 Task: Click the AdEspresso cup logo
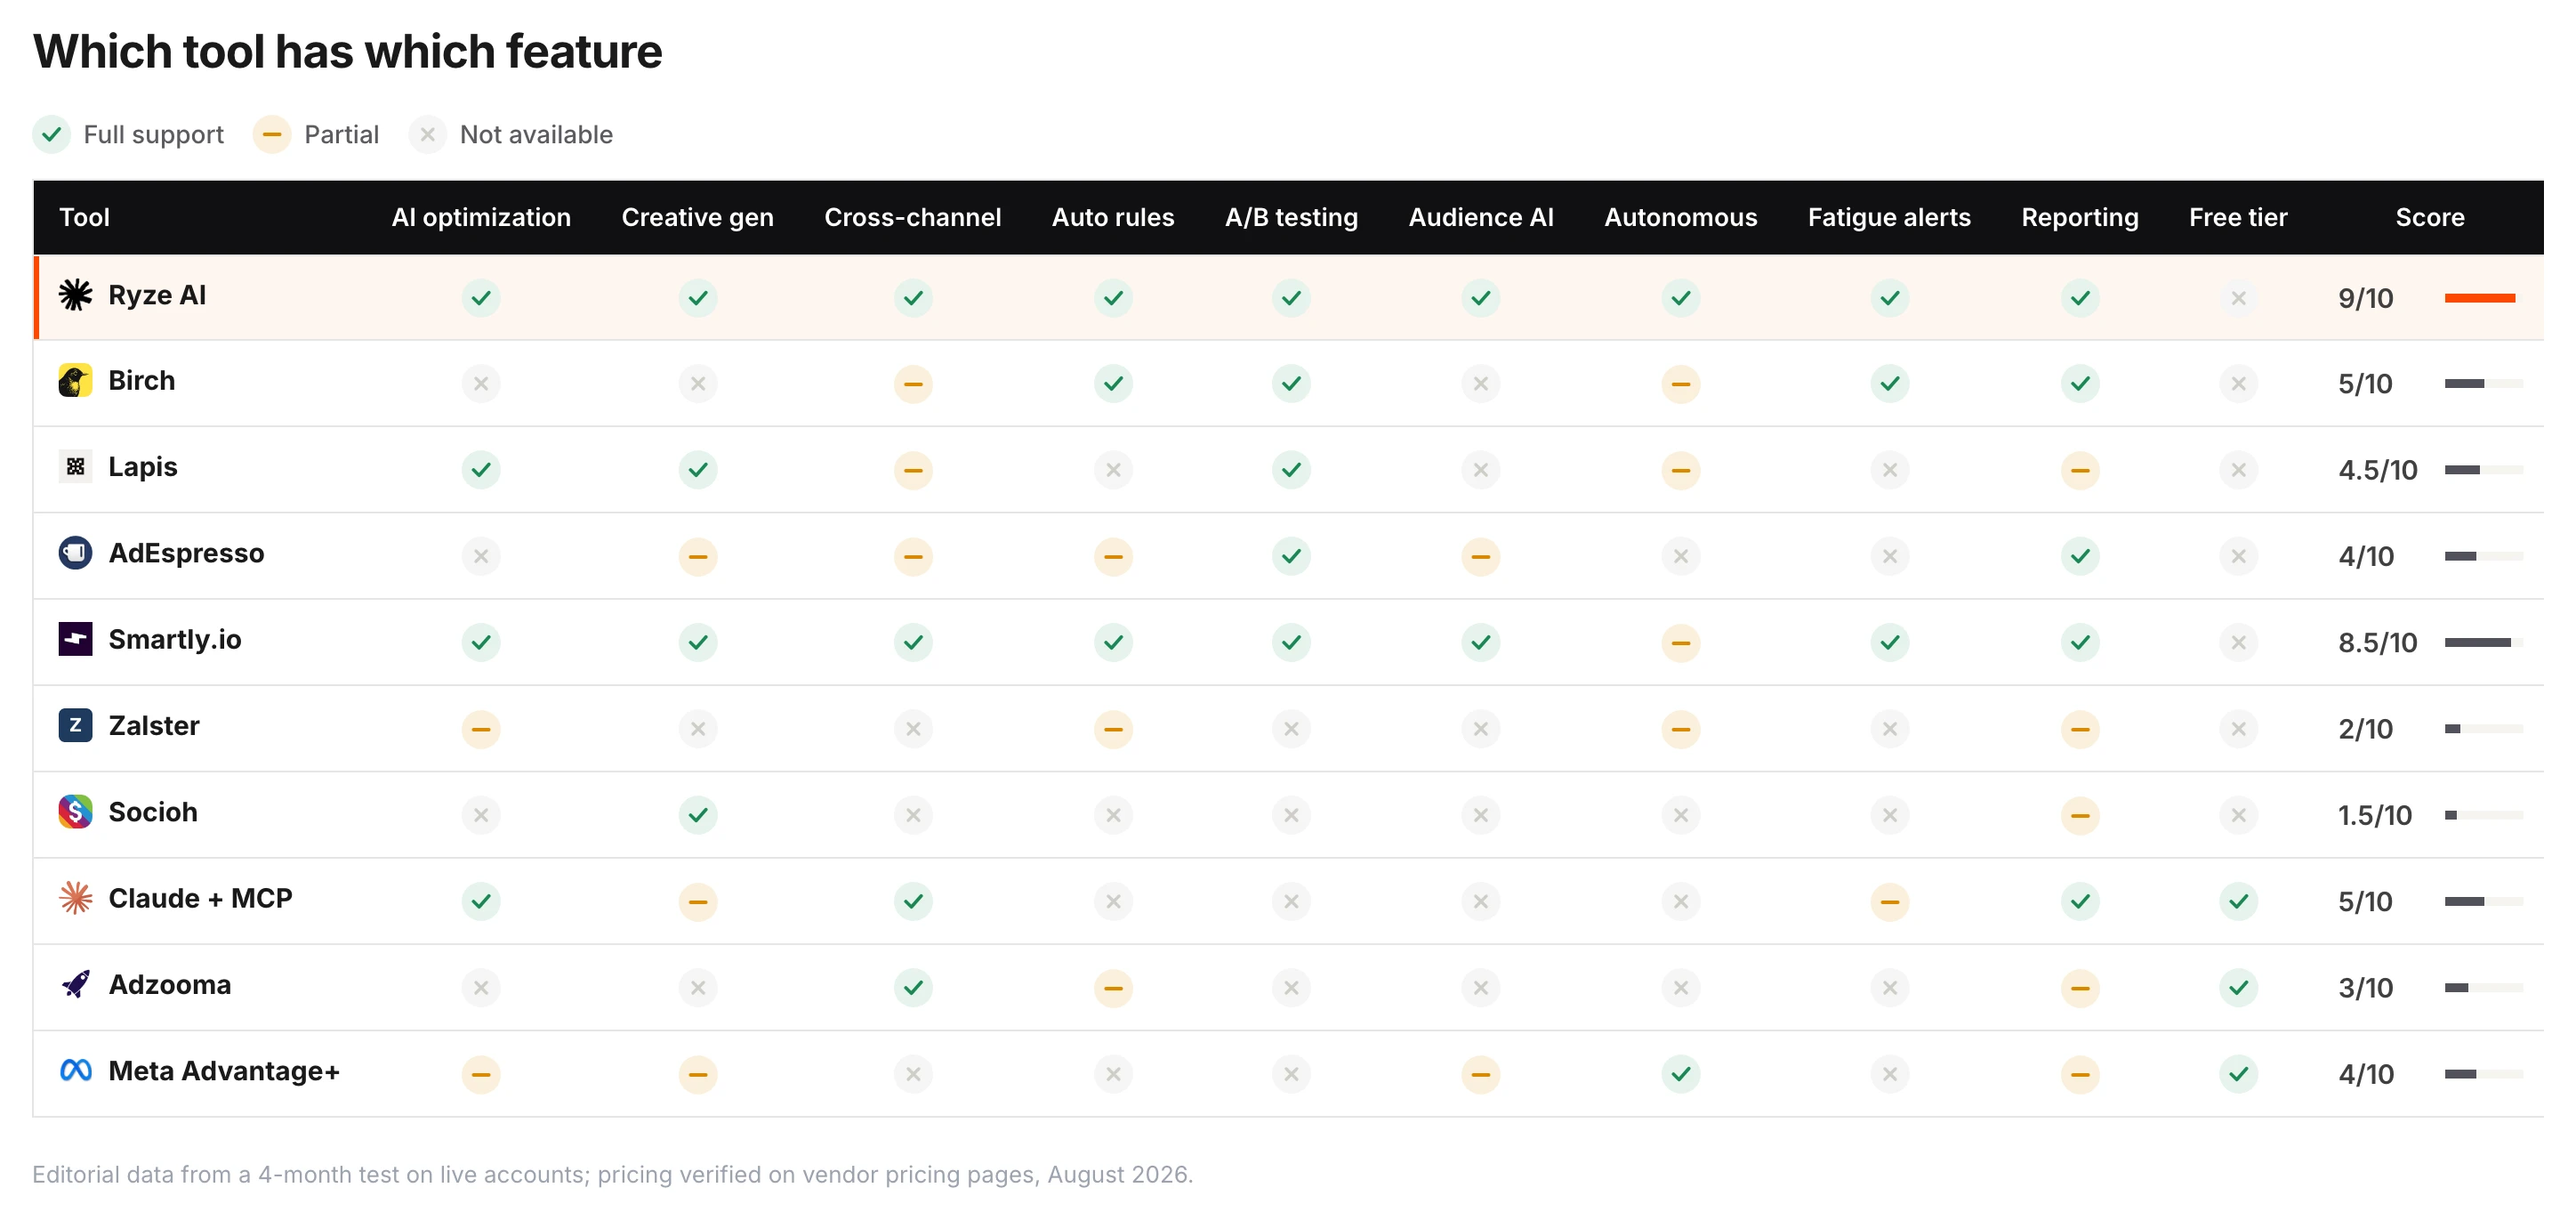tap(75, 553)
